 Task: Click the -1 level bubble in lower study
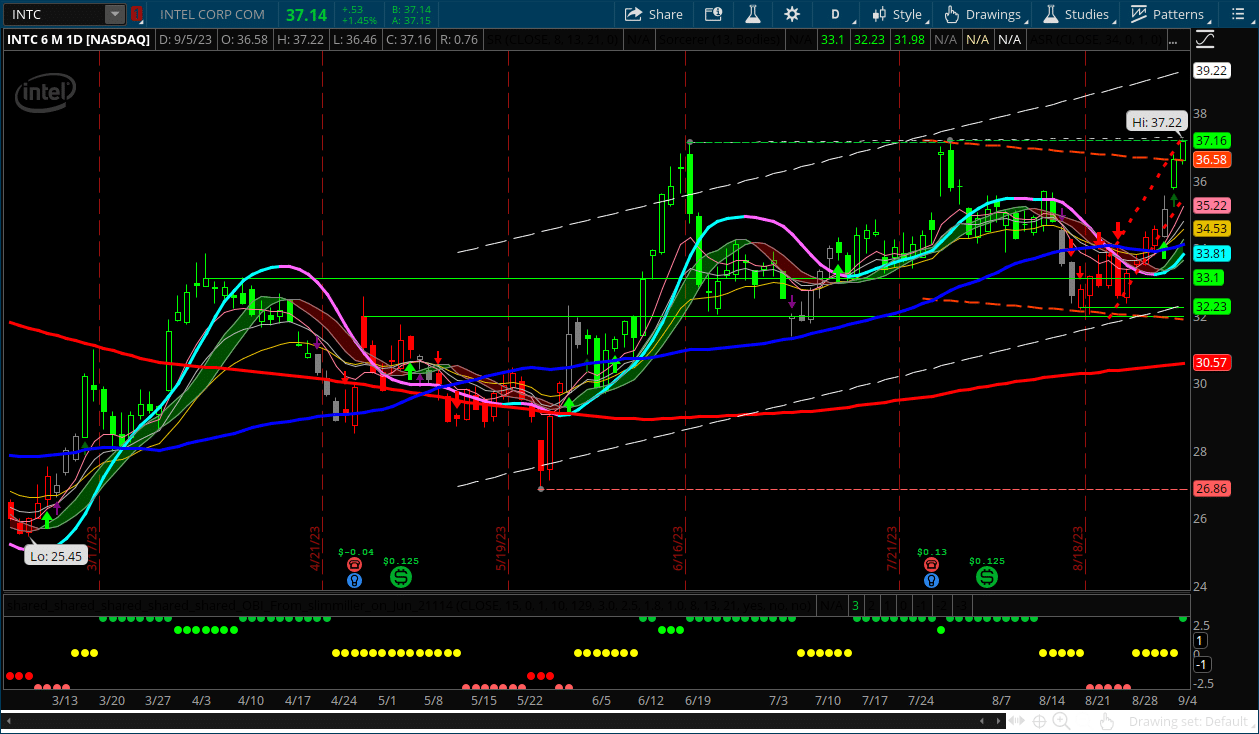pos(1202,665)
